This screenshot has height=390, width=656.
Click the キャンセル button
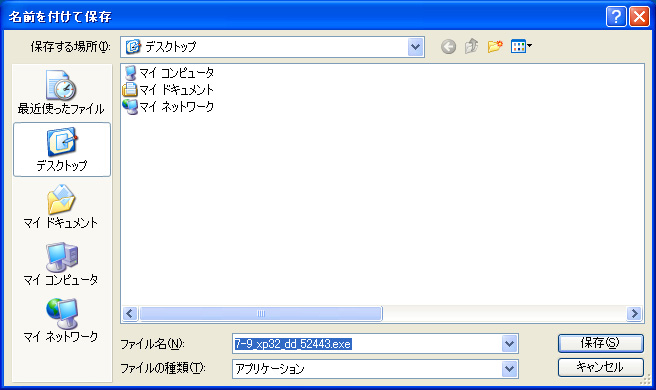point(600,367)
